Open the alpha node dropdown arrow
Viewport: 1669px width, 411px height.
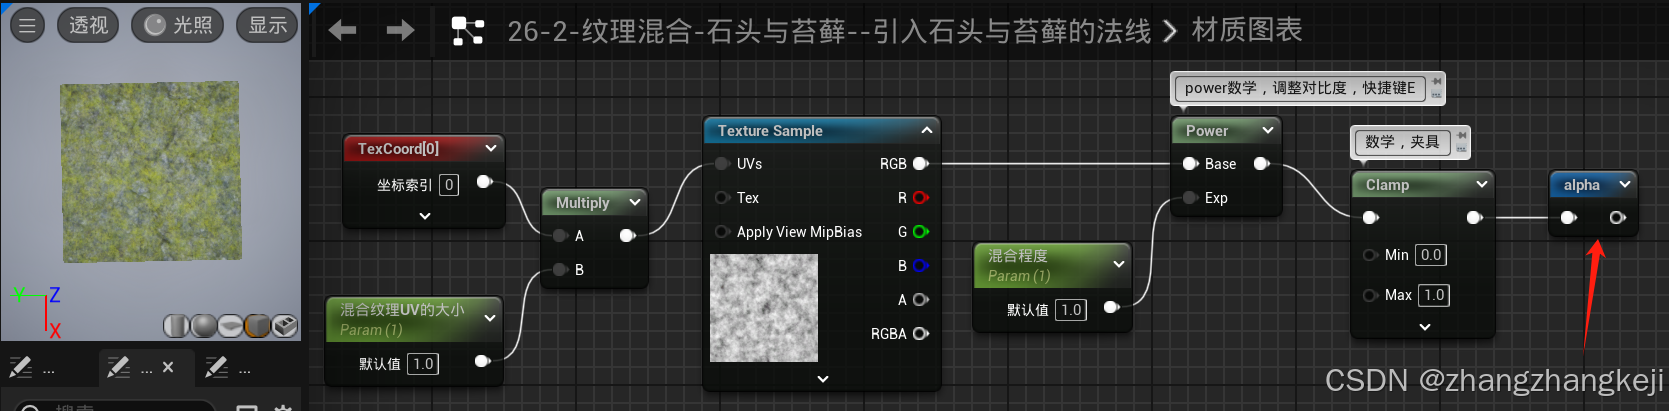(x=1625, y=184)
